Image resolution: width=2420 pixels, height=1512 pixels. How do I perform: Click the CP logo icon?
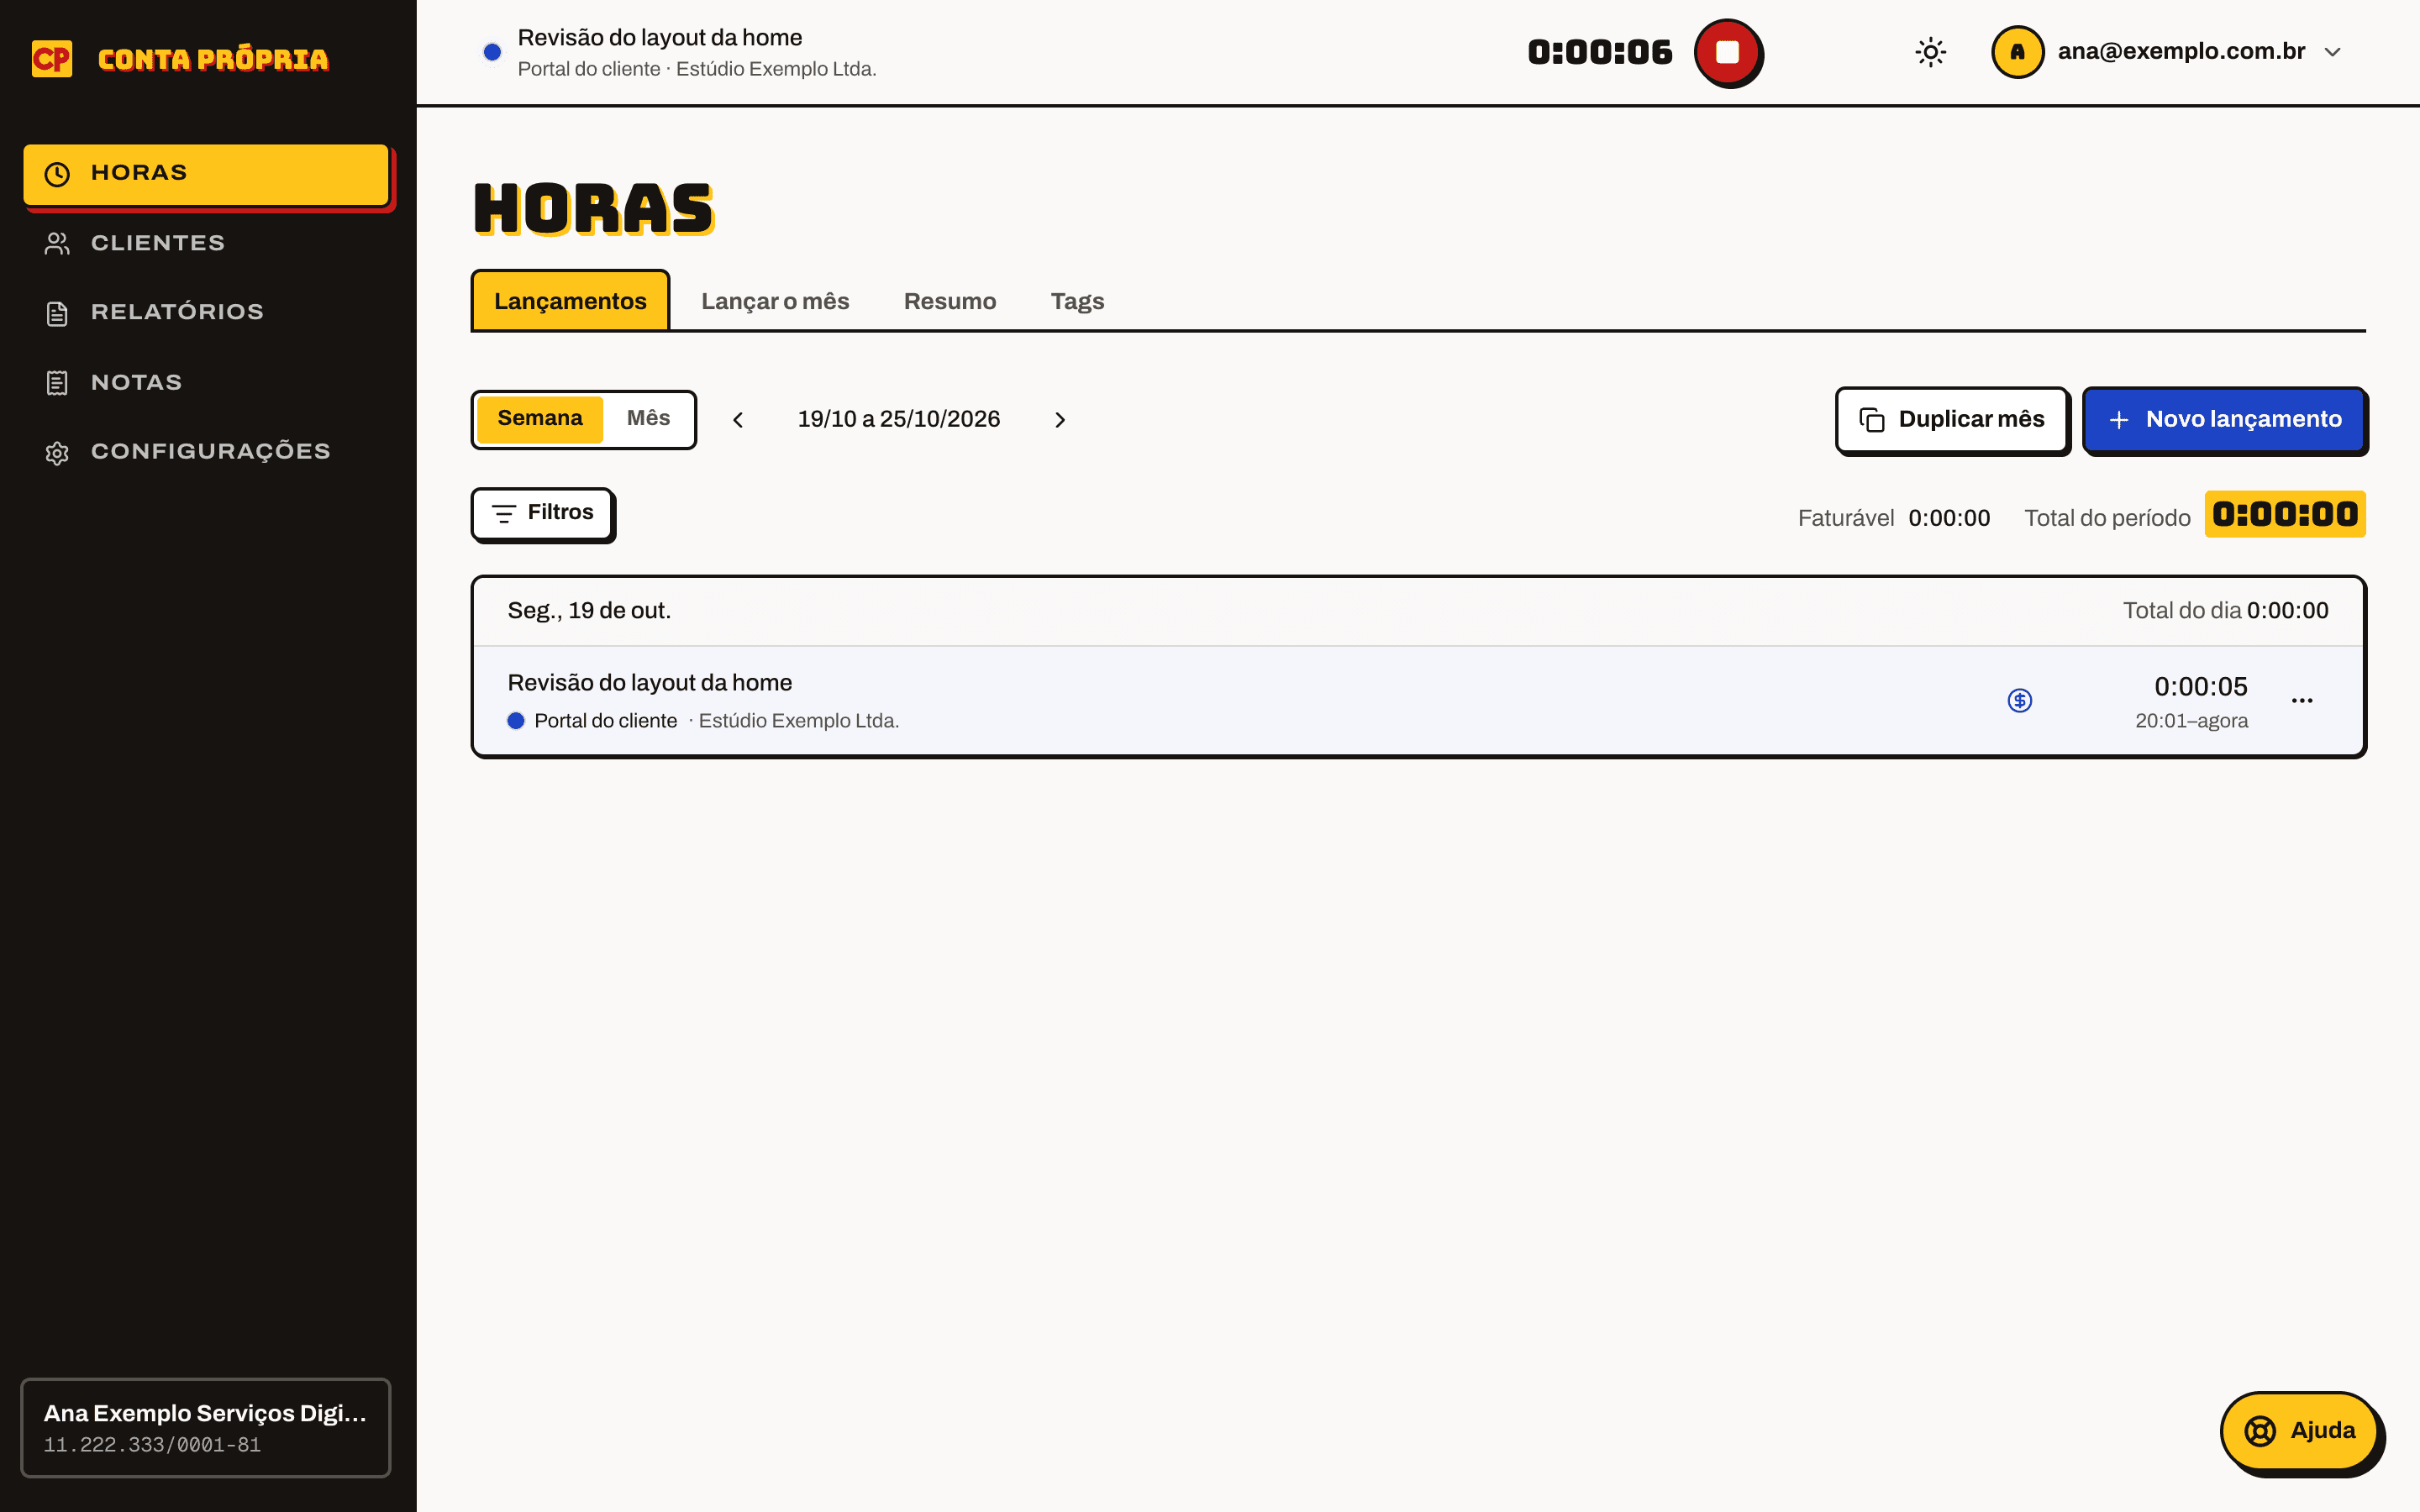tap(52, 59)
